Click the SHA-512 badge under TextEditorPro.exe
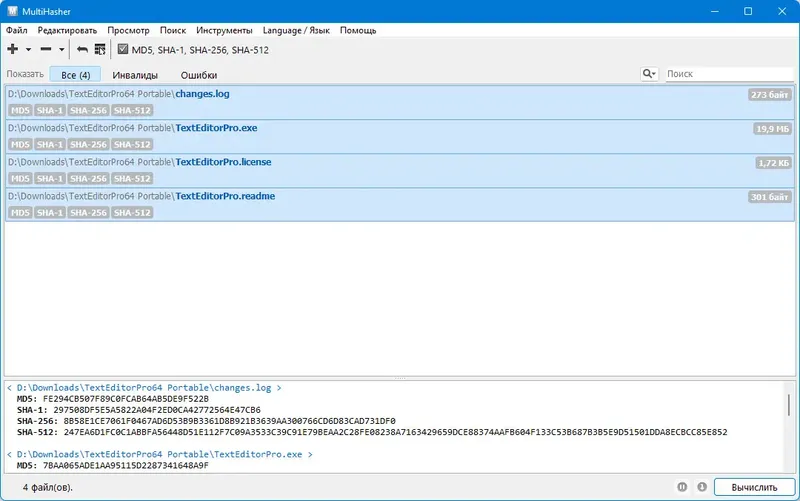Screen dimensions: 800x501 [132, 144]
